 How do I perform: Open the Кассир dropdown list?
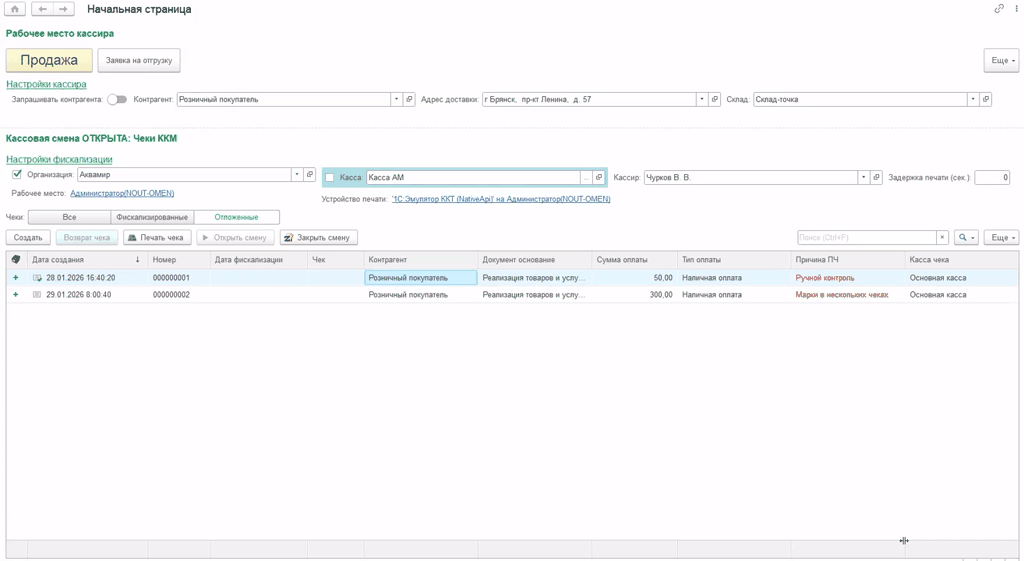click(x=863, y=178)
